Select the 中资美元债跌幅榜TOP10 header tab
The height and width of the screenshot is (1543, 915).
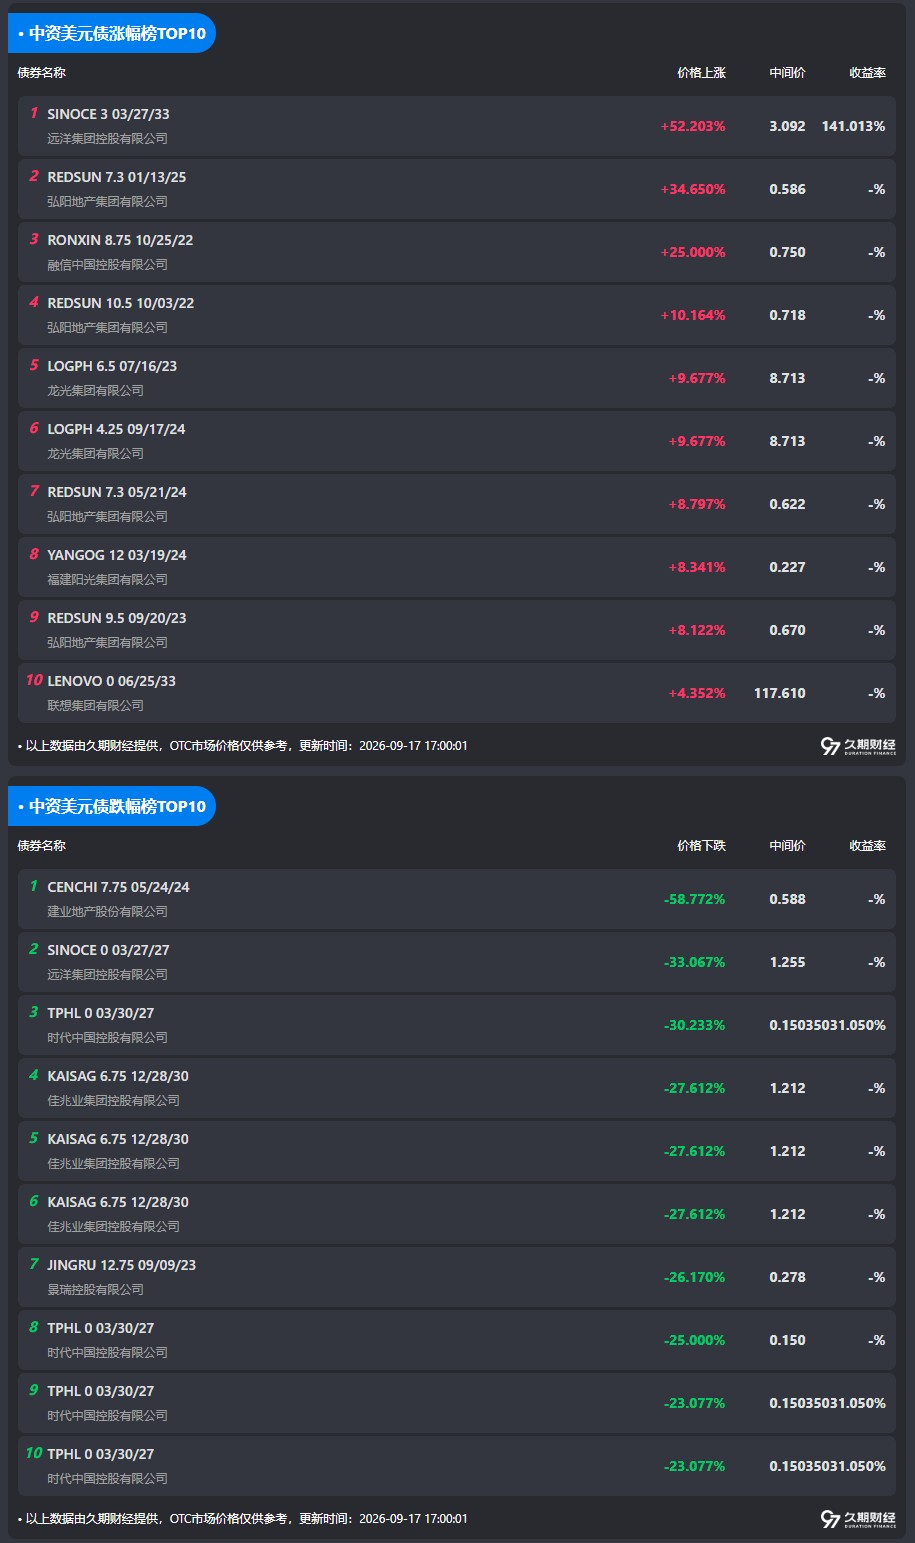[x=112, y=806]
